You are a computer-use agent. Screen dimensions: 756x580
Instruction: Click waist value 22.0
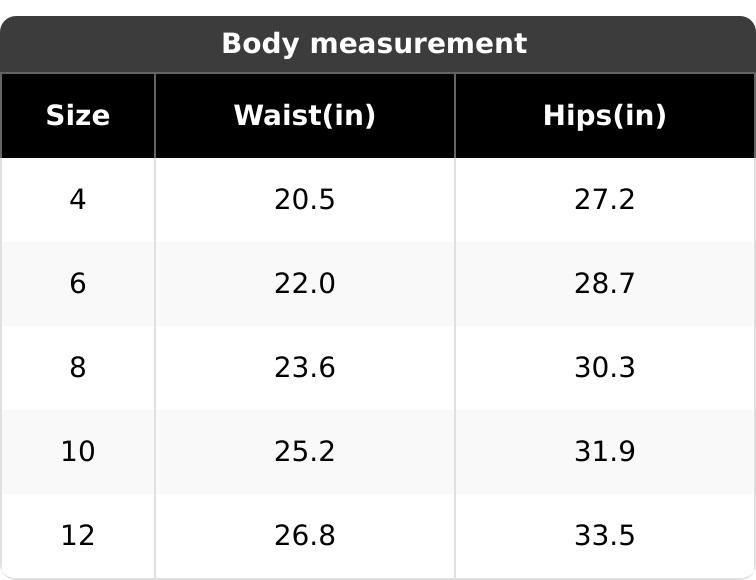[304, 284]
